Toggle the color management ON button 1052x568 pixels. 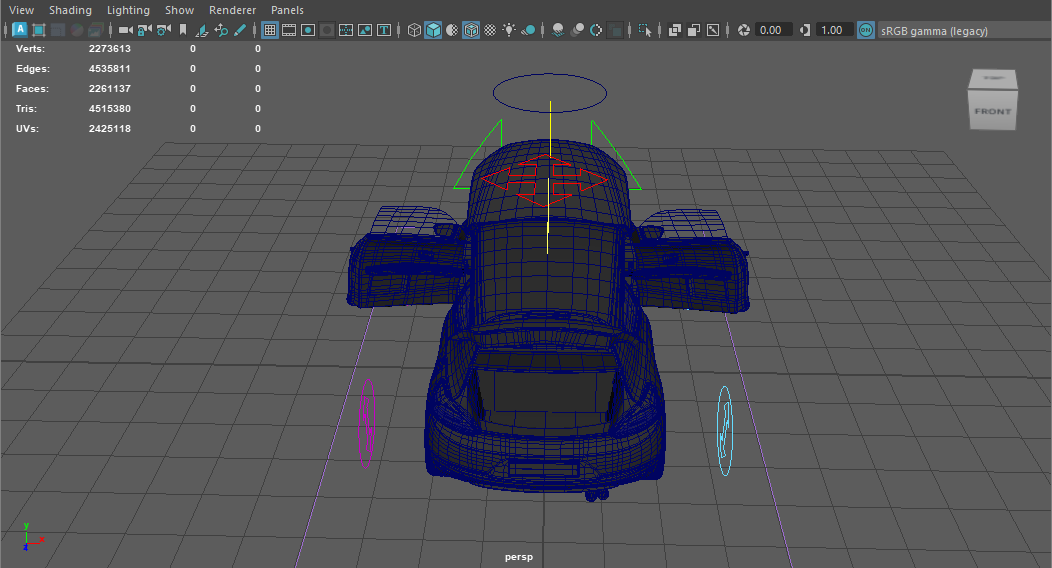click(865, 30)
